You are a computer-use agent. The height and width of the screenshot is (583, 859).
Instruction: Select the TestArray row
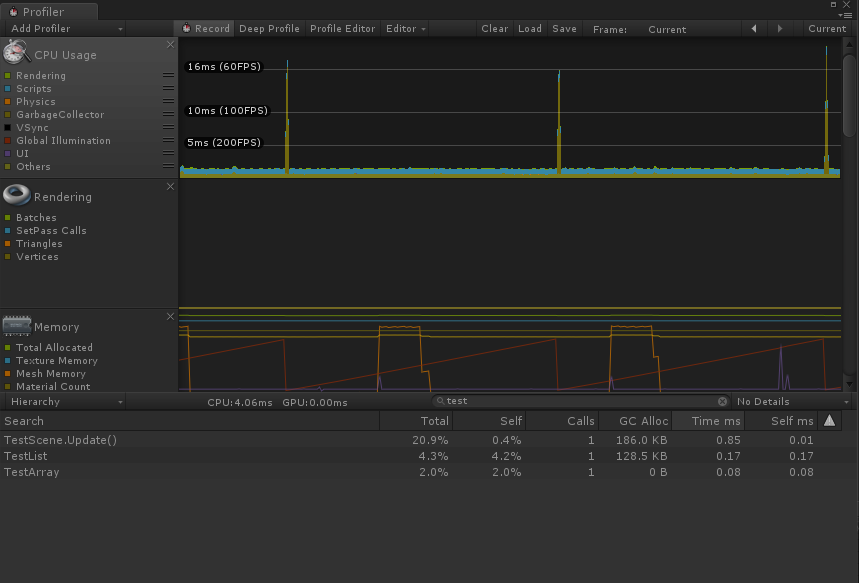point(421,472)
